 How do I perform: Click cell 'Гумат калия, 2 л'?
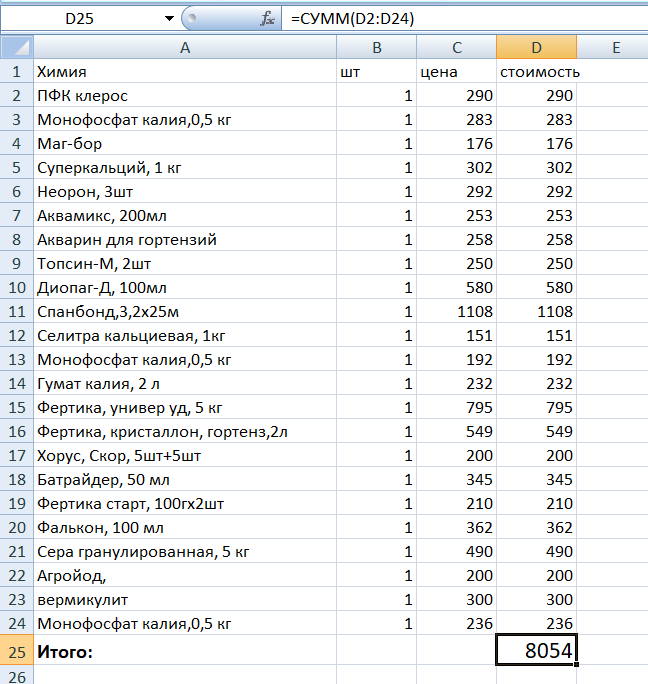coord(185,383)
